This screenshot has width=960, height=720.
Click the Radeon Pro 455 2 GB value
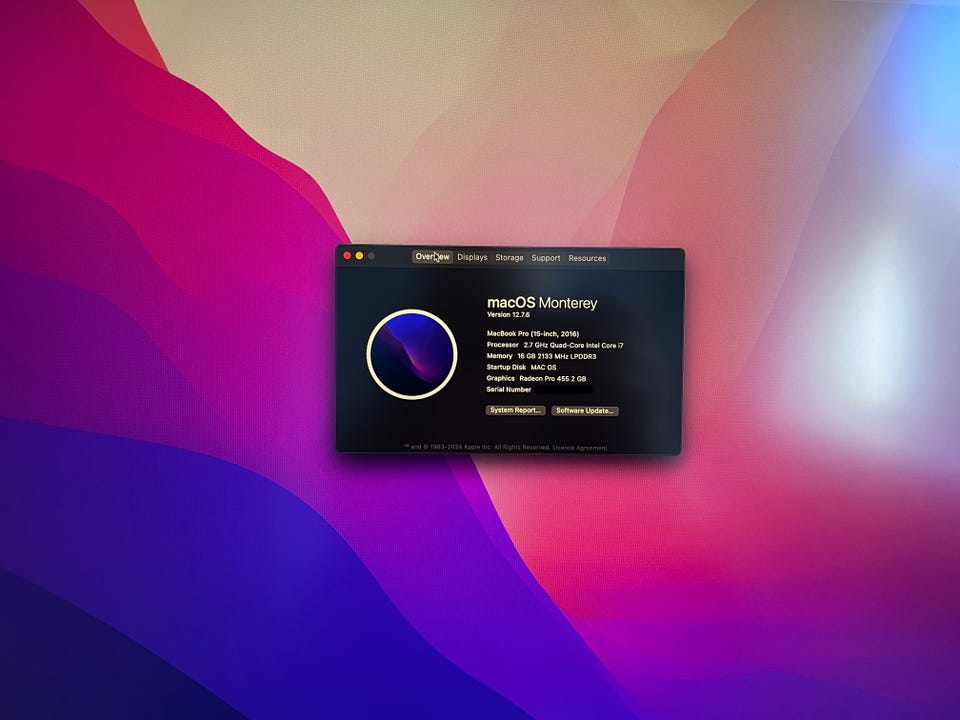[x=553, y=378]
